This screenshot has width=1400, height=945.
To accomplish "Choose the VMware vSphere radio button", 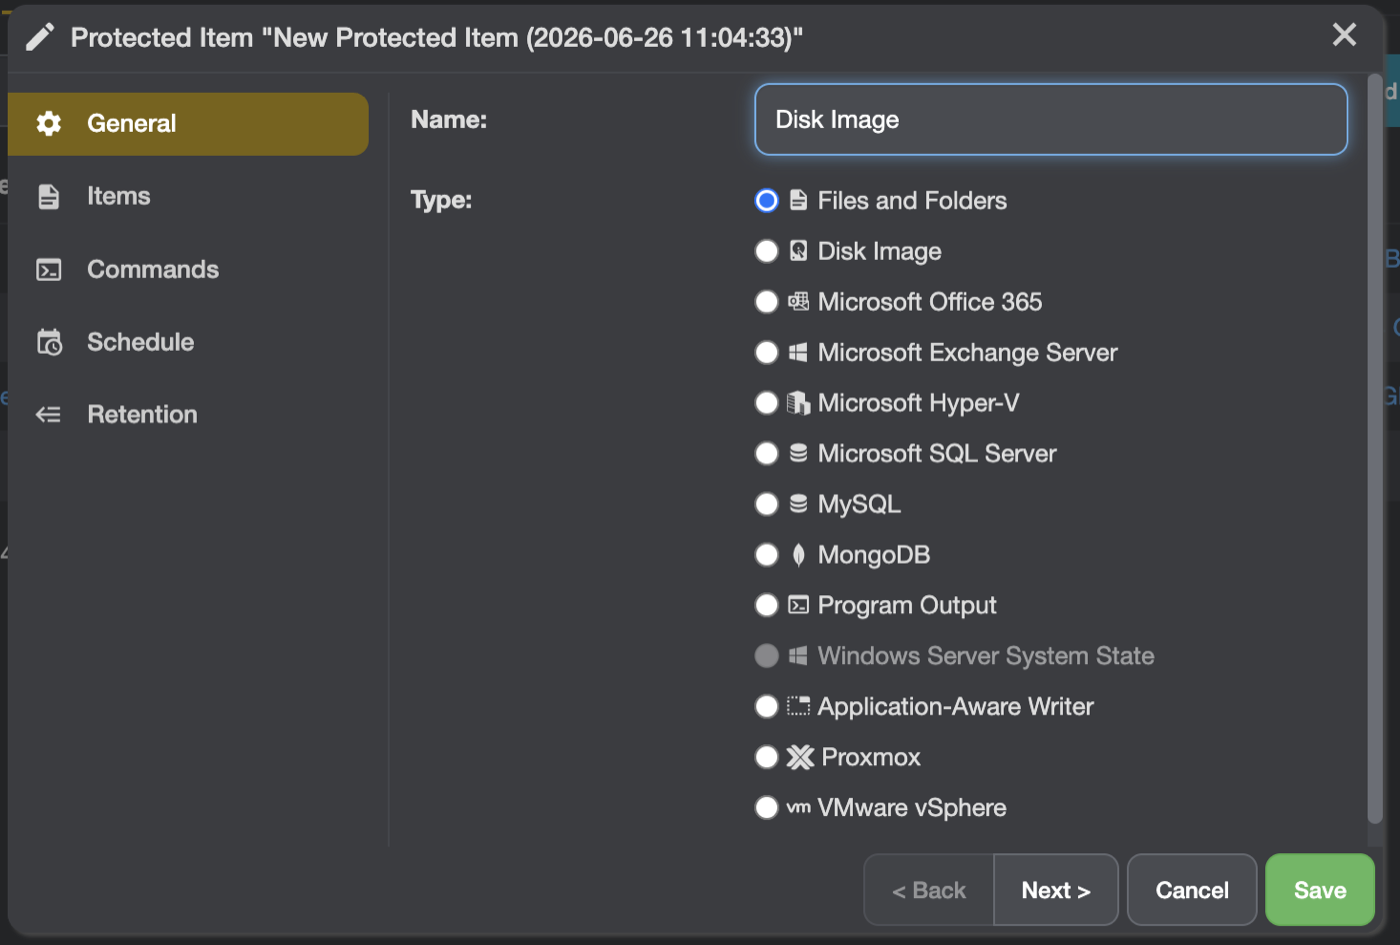I will click(767, 808).
